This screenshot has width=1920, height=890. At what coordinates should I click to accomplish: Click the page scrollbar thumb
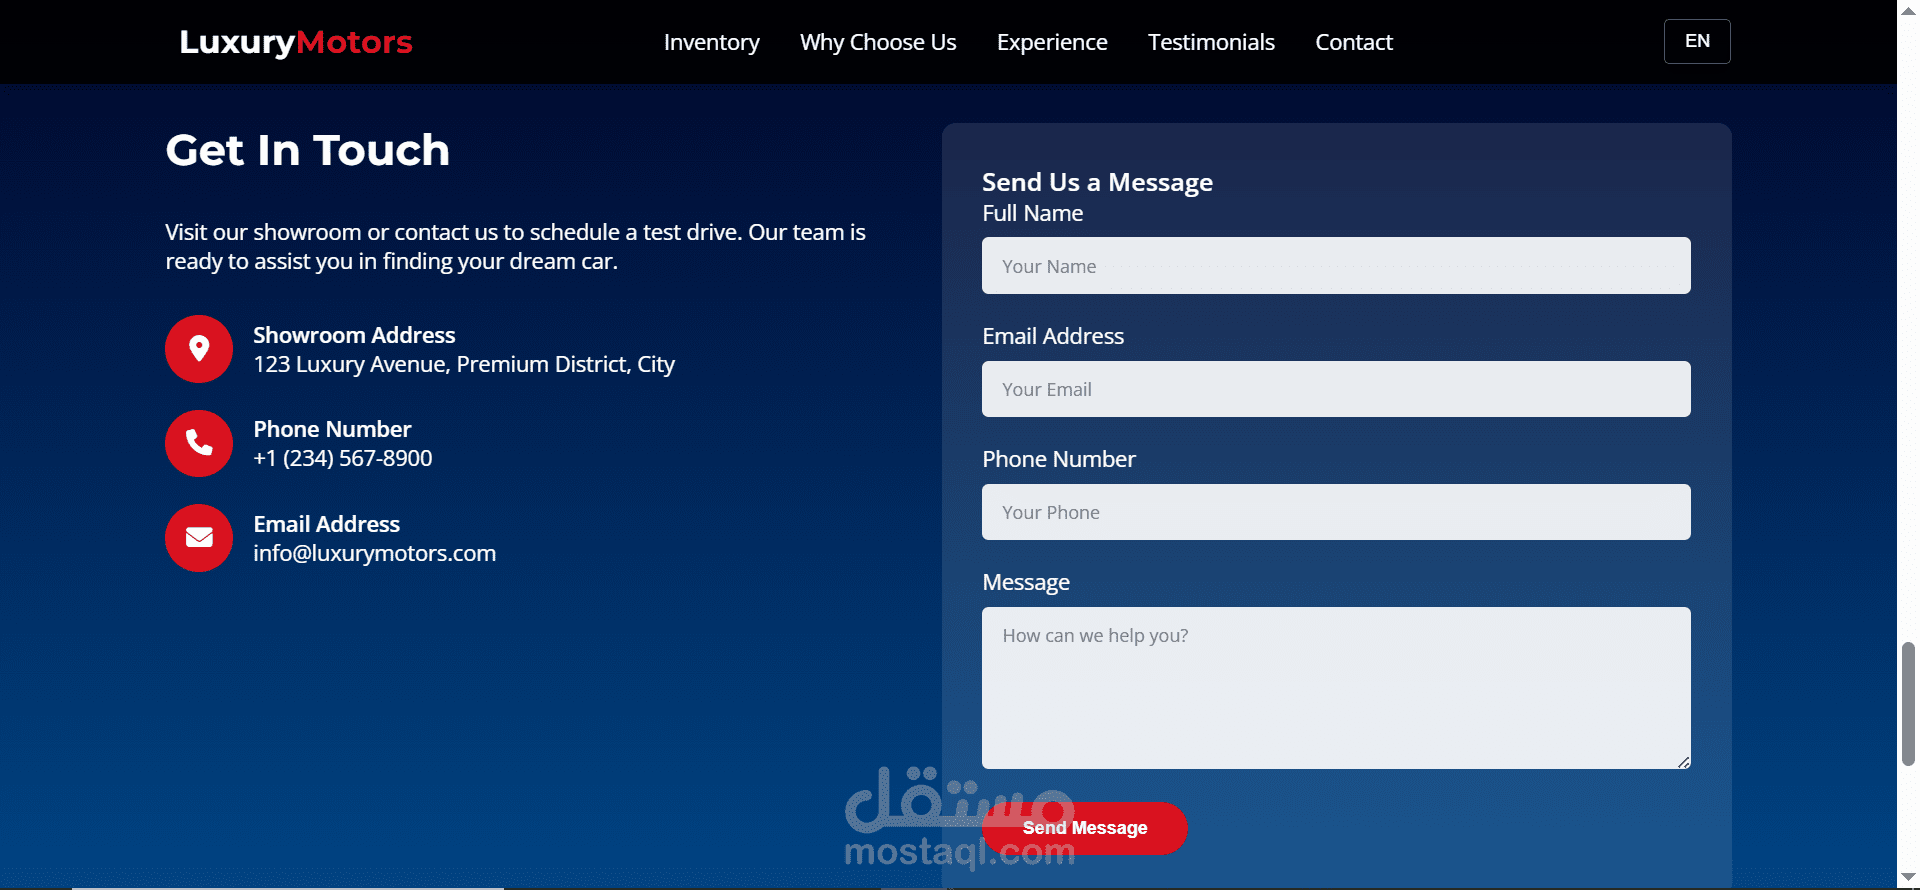[1908, 704]
